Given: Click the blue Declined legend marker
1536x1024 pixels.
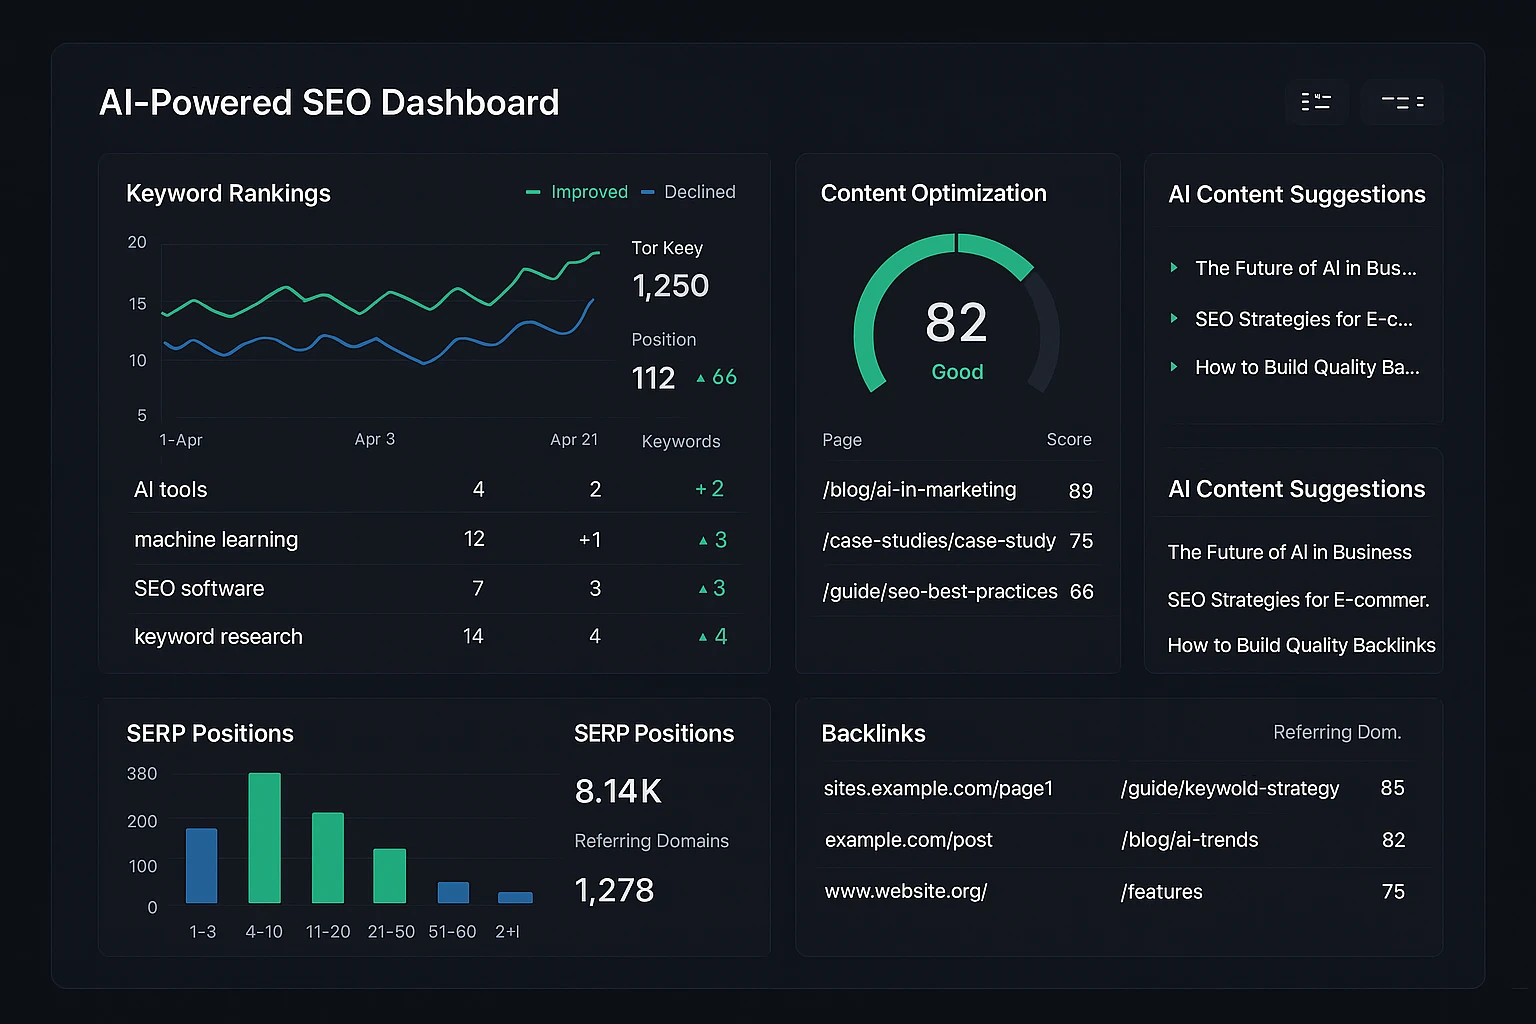Looking at the screenshot, I should click(x=648, y=192).
